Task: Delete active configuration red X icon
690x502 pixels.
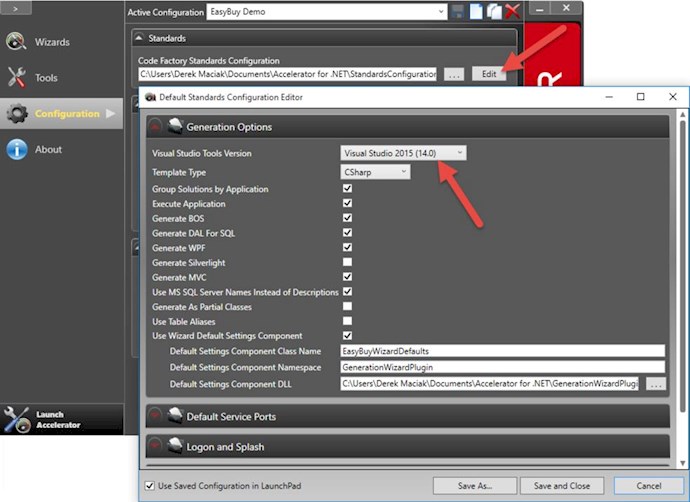Action: pos(513,11)
